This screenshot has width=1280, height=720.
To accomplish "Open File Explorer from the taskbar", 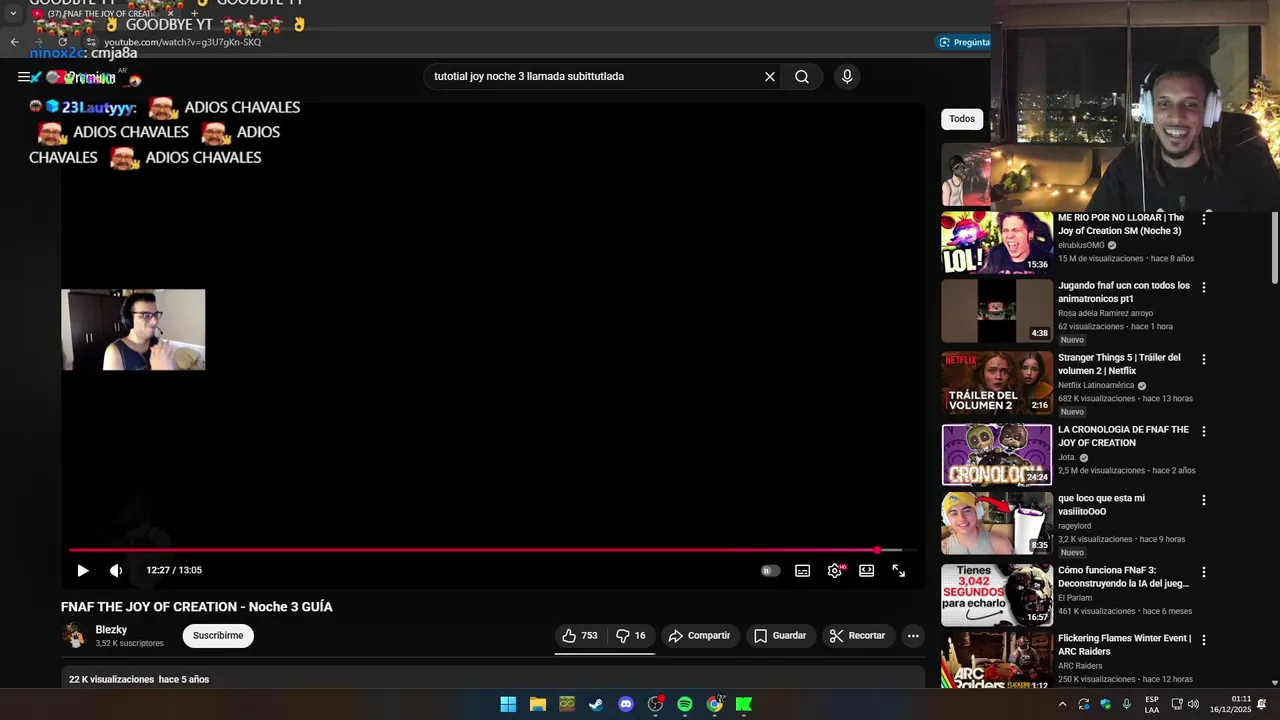I will (x=538, y=704).
